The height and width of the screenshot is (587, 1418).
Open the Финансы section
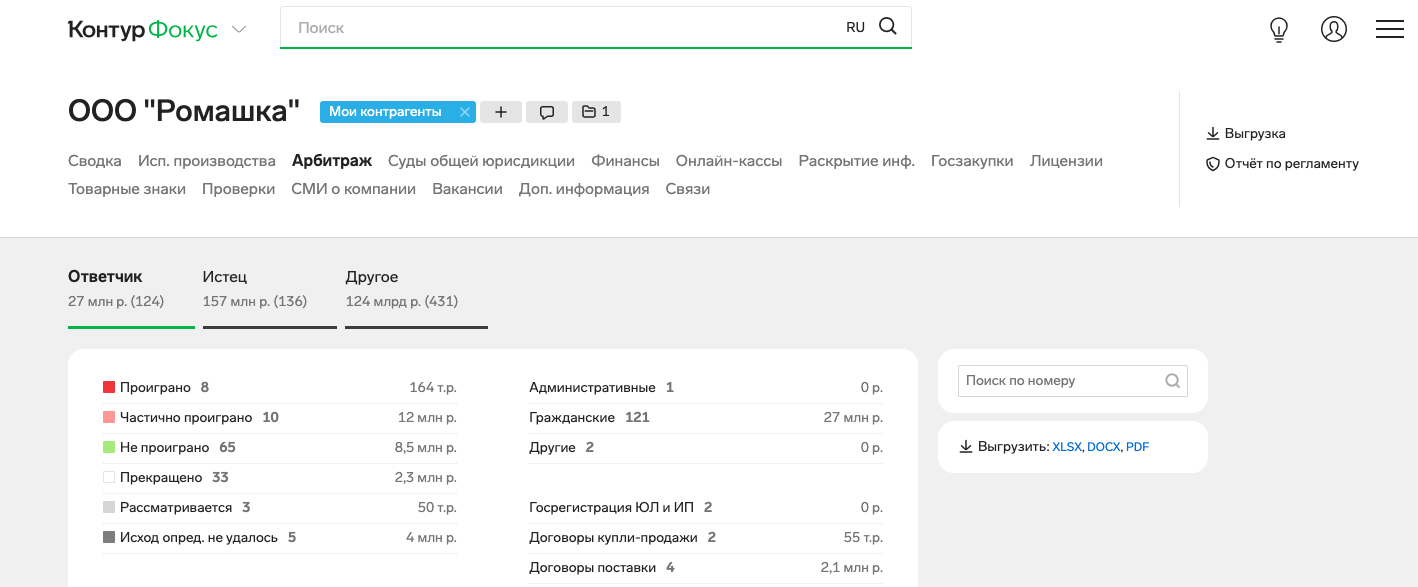click(625, 161)
